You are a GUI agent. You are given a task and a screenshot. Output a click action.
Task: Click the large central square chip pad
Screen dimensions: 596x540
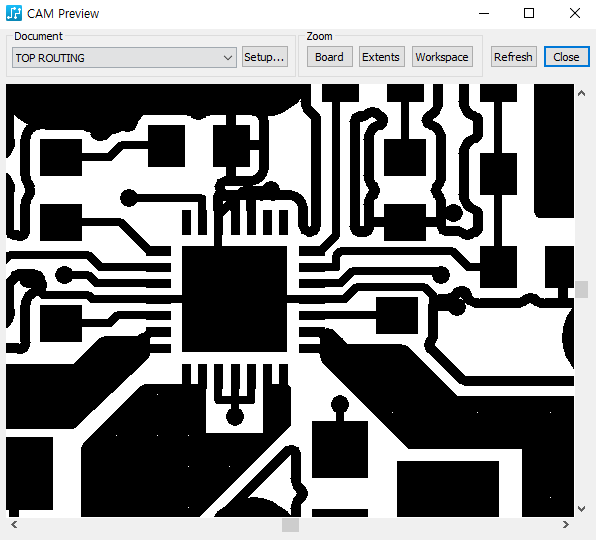pos(235,299)
